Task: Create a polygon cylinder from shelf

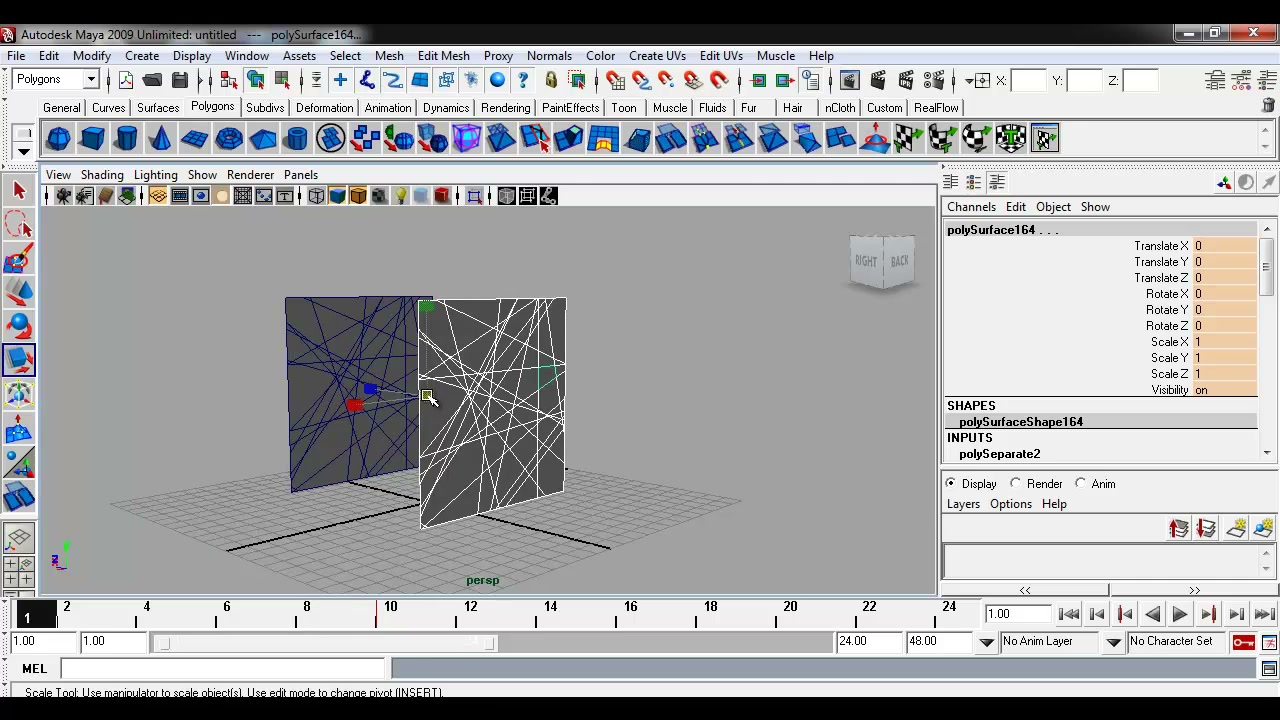Action: point(126,138)
